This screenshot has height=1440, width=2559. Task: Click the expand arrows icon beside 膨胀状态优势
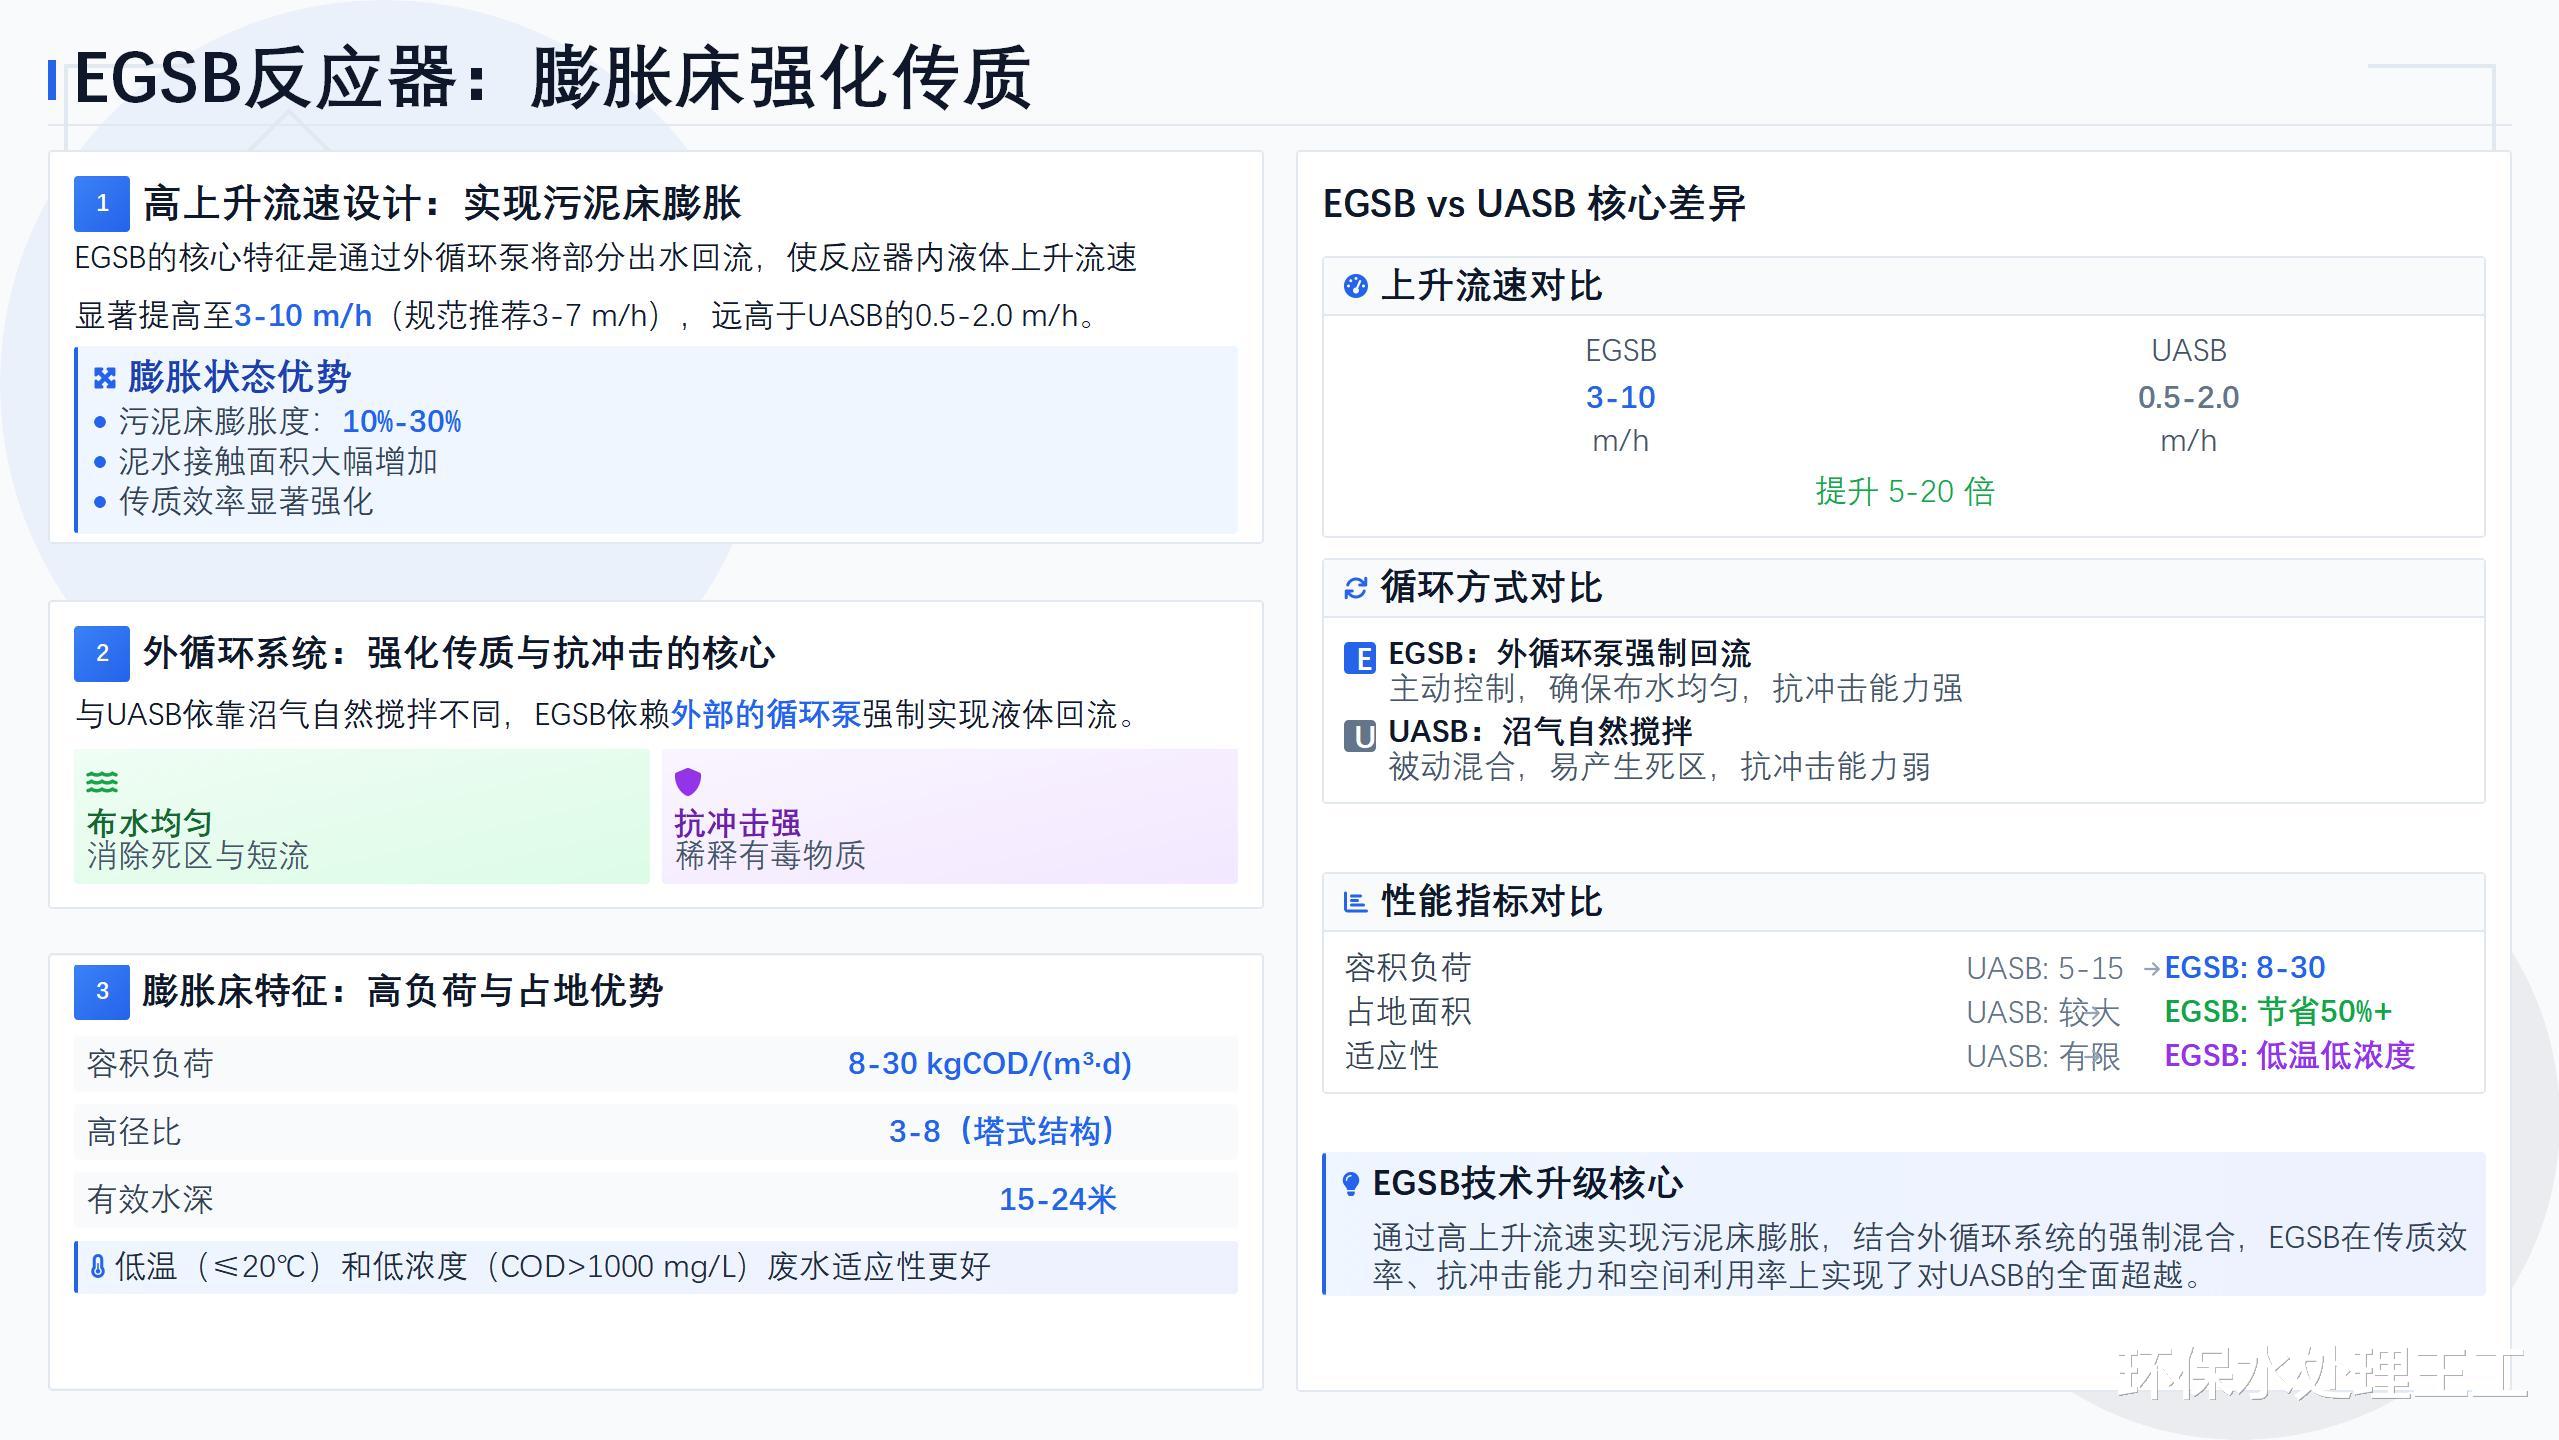click(105, 378)
